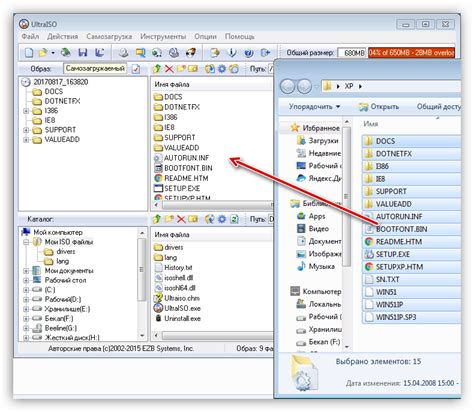Click the capacity usage bar showing 650MB overload
Image resolution: width=474 pixels, height=412 pixels.
[x=411, y=53]
